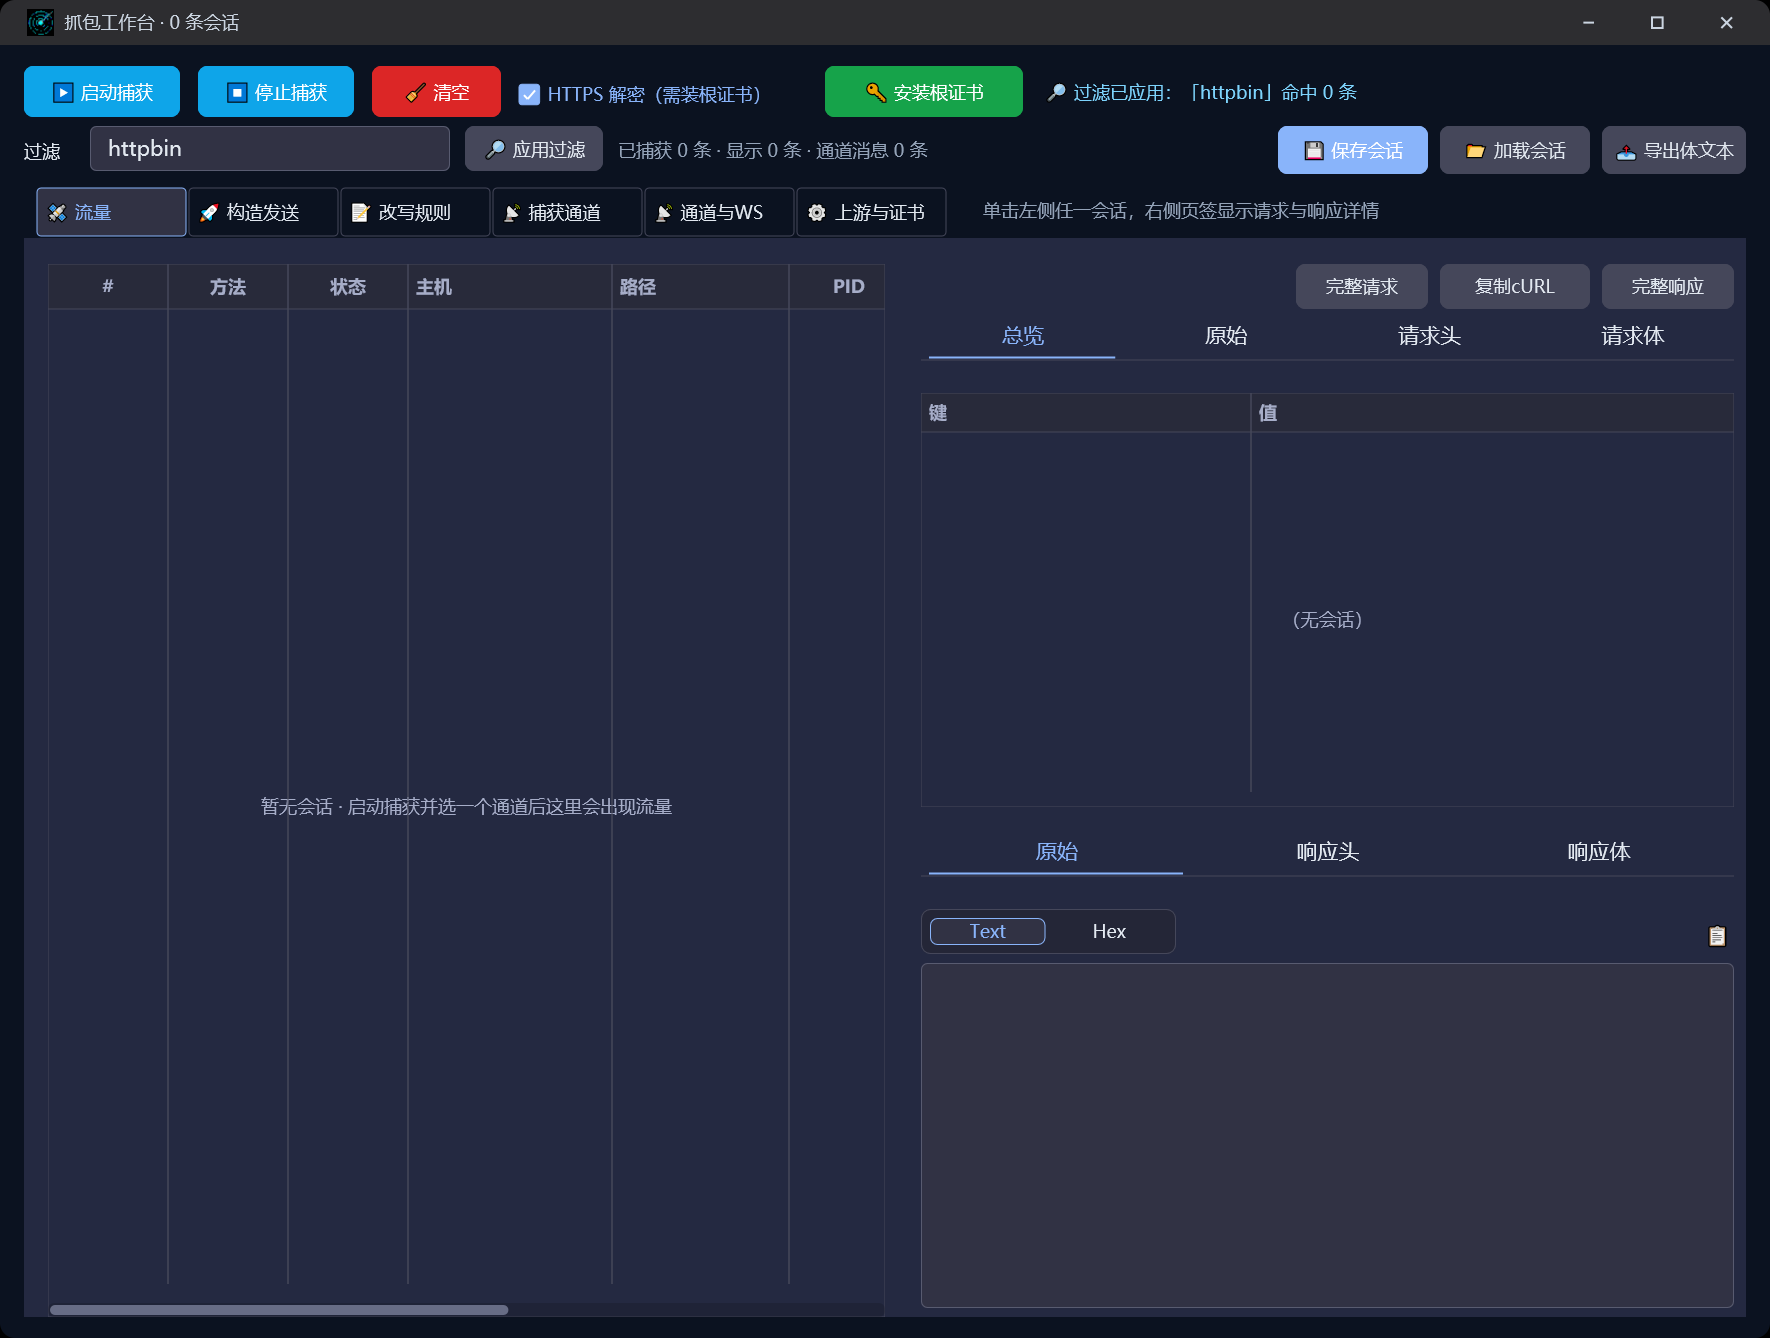The image size is (1770, 1338).
Task: Open the 上游与证书 tab
Action: pyautogui.click(x=871, y=212)
